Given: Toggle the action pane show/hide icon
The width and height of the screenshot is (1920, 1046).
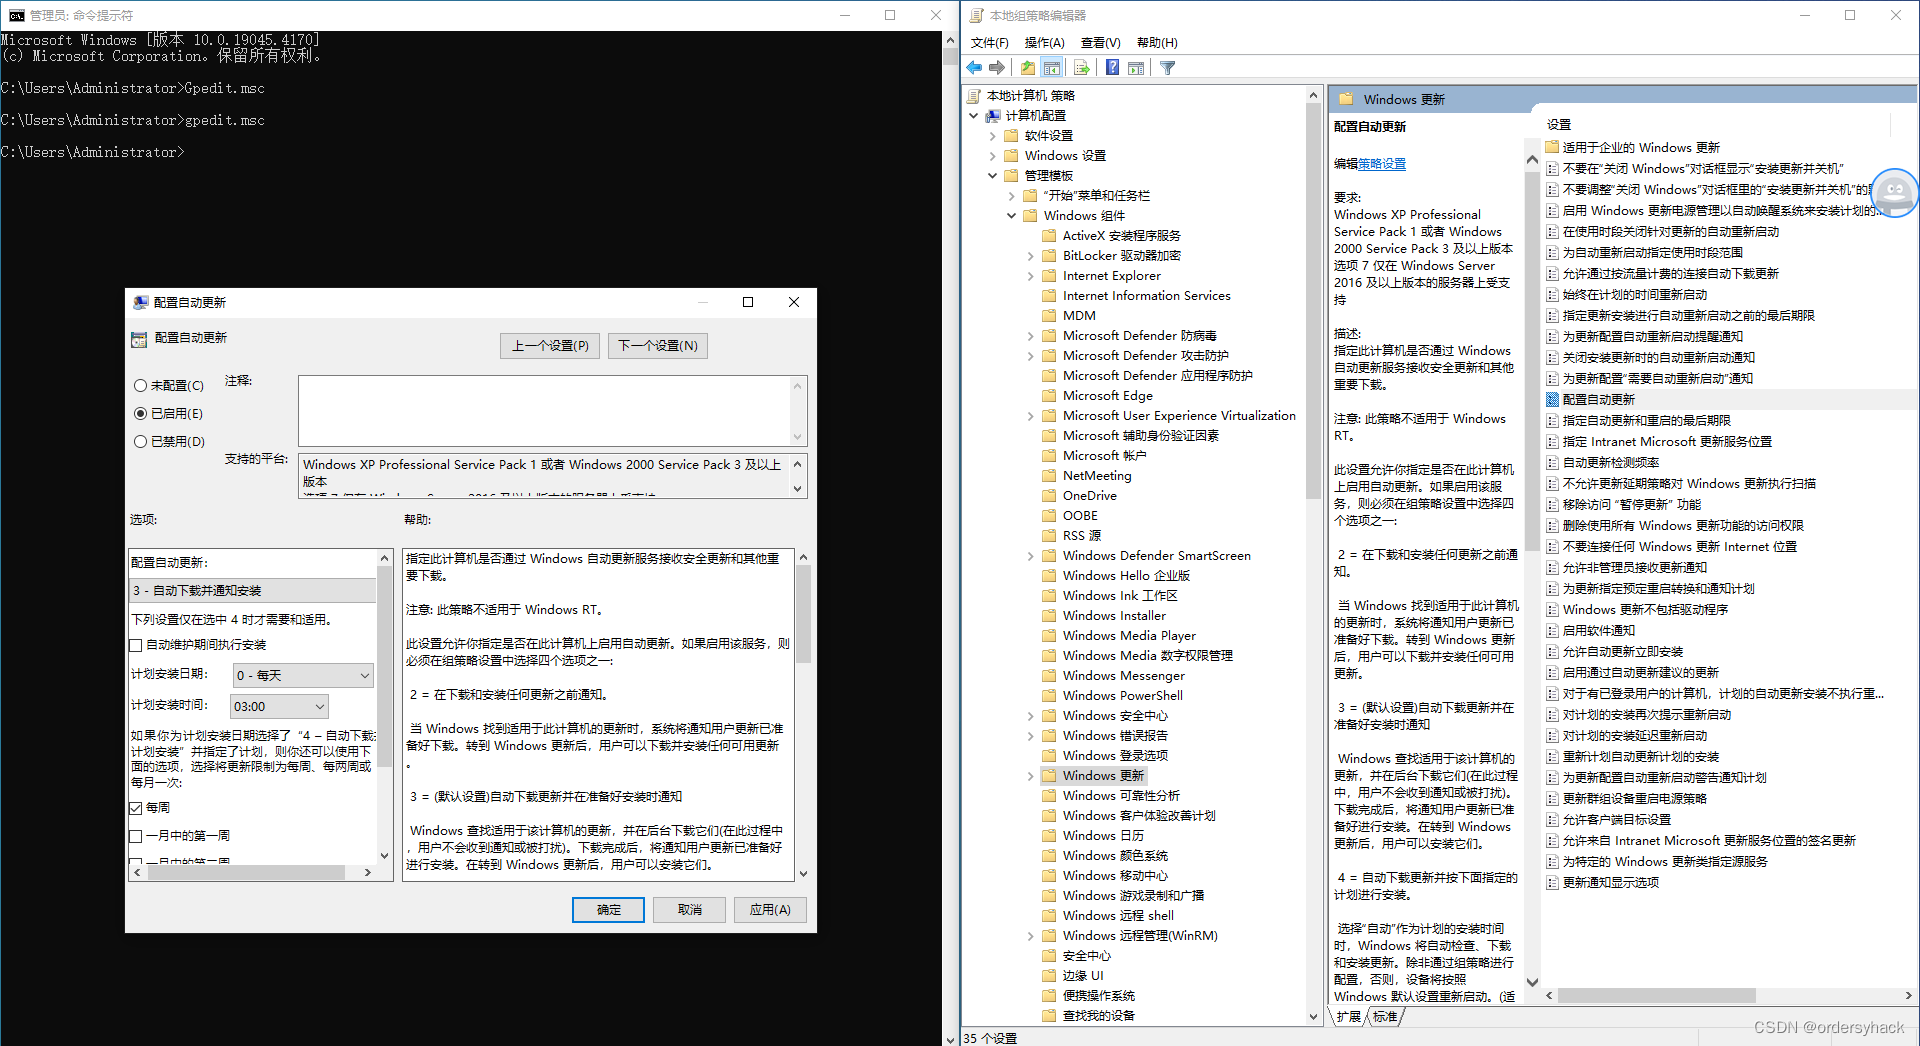Looking at the screenshot, I should 1136,67.
